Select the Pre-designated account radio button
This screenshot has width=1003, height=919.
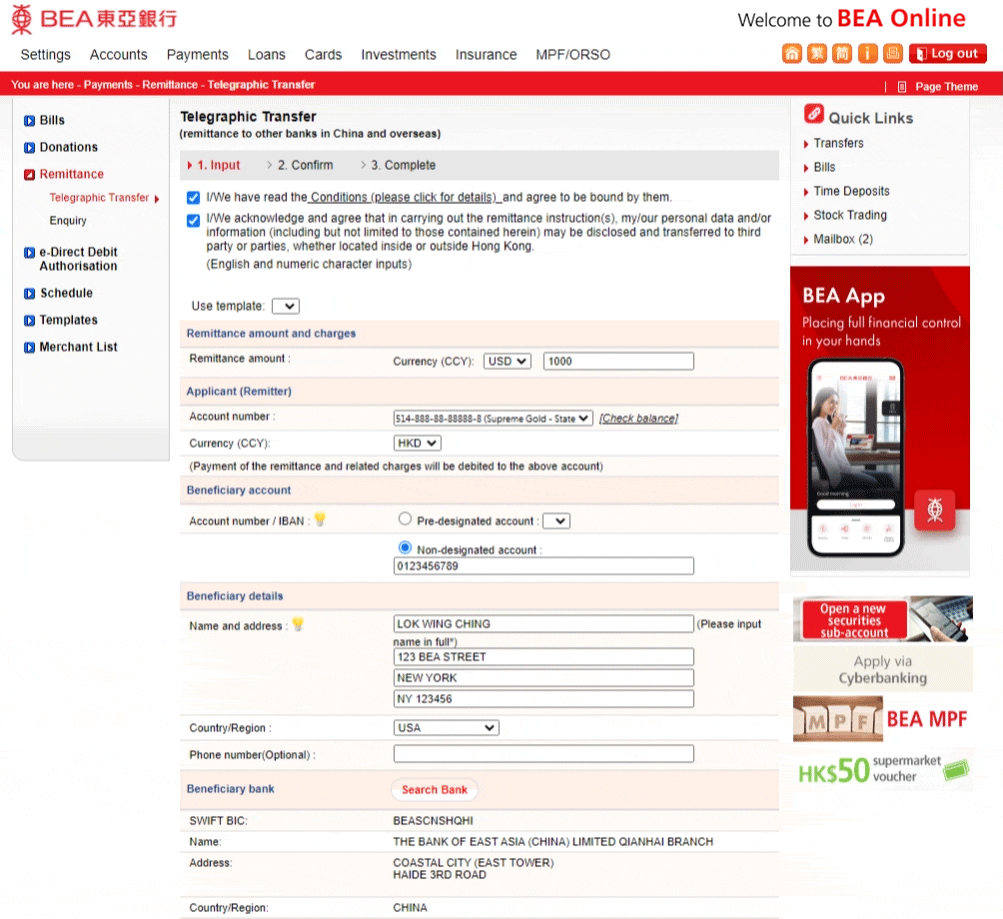click(x=405, y=519)
